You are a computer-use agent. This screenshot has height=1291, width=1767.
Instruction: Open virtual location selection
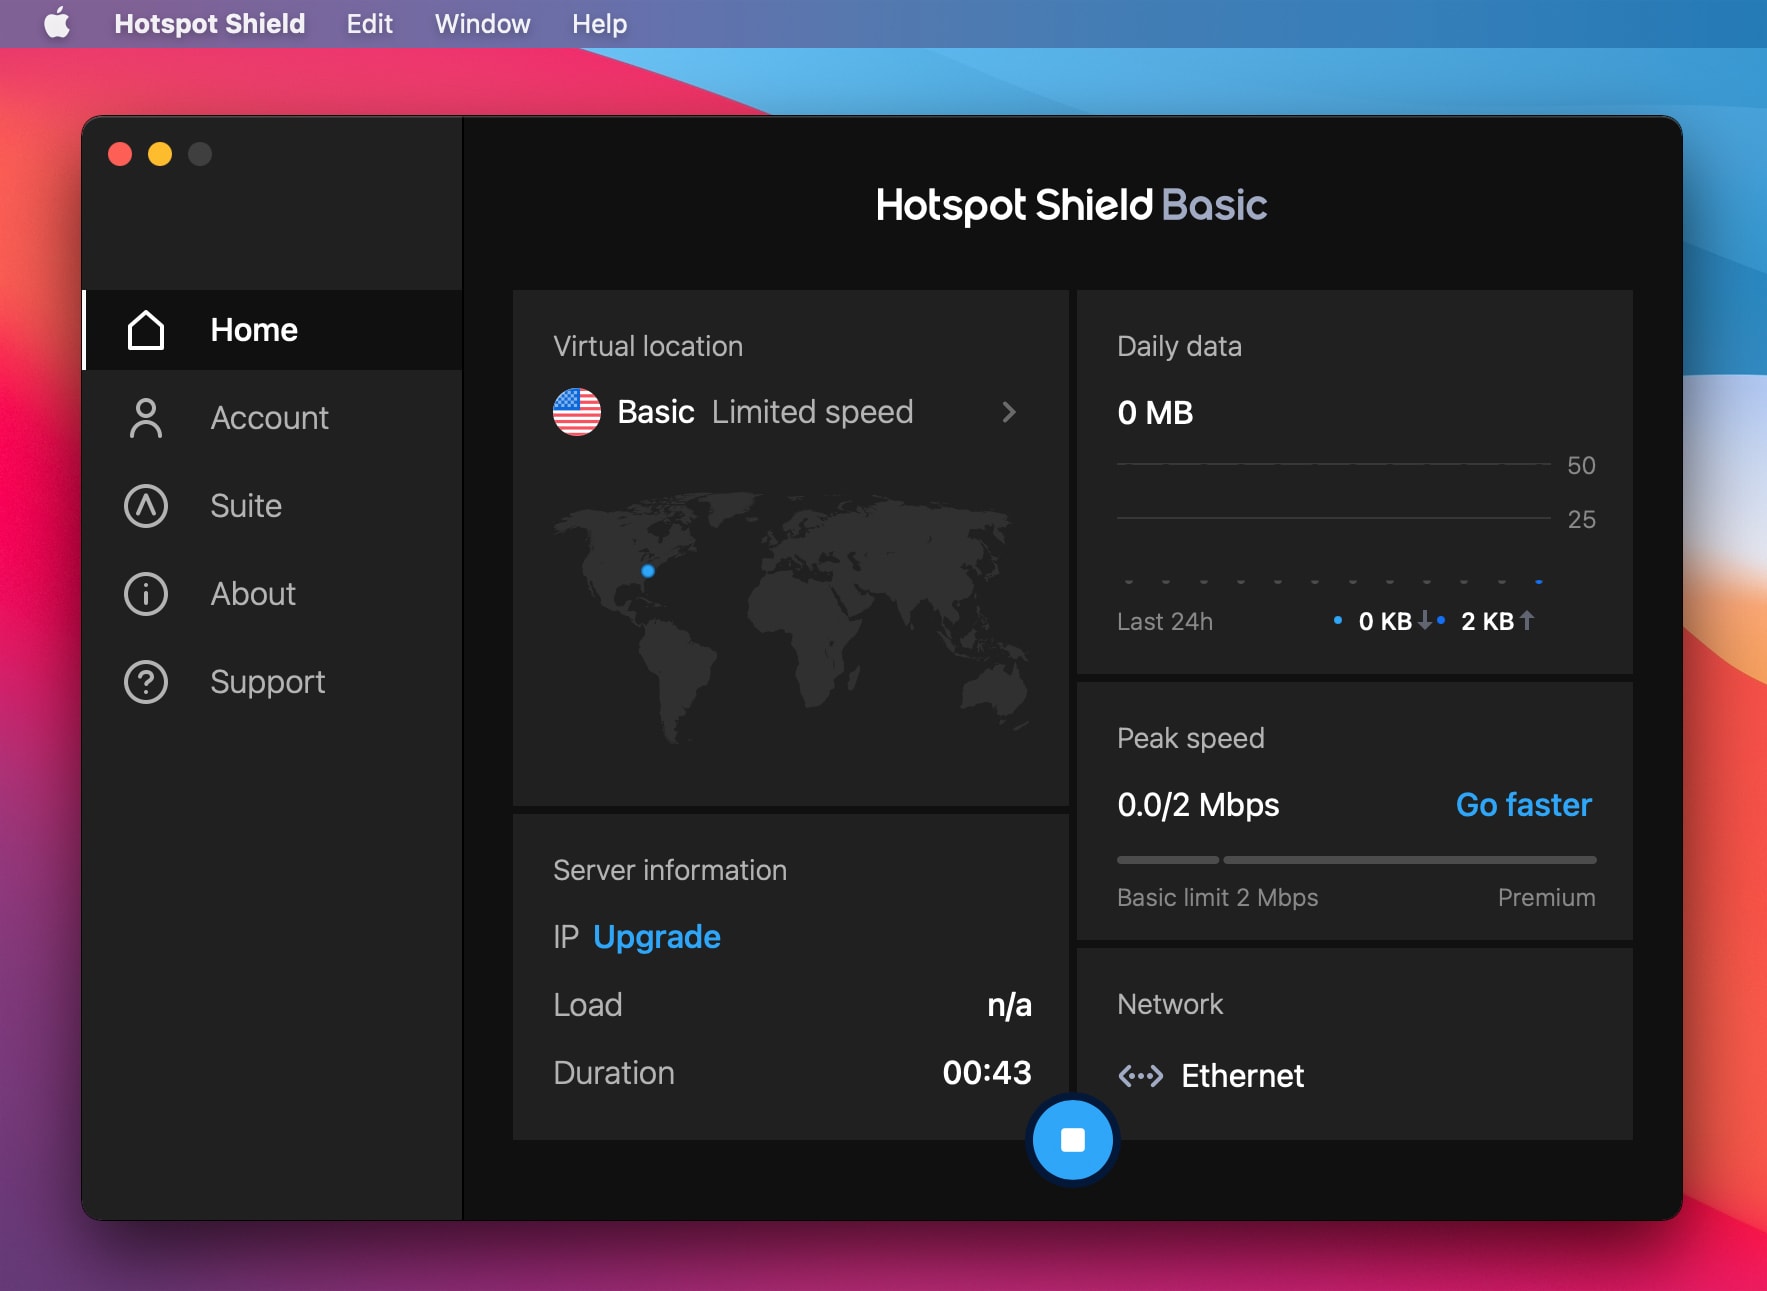pos(790,412)
